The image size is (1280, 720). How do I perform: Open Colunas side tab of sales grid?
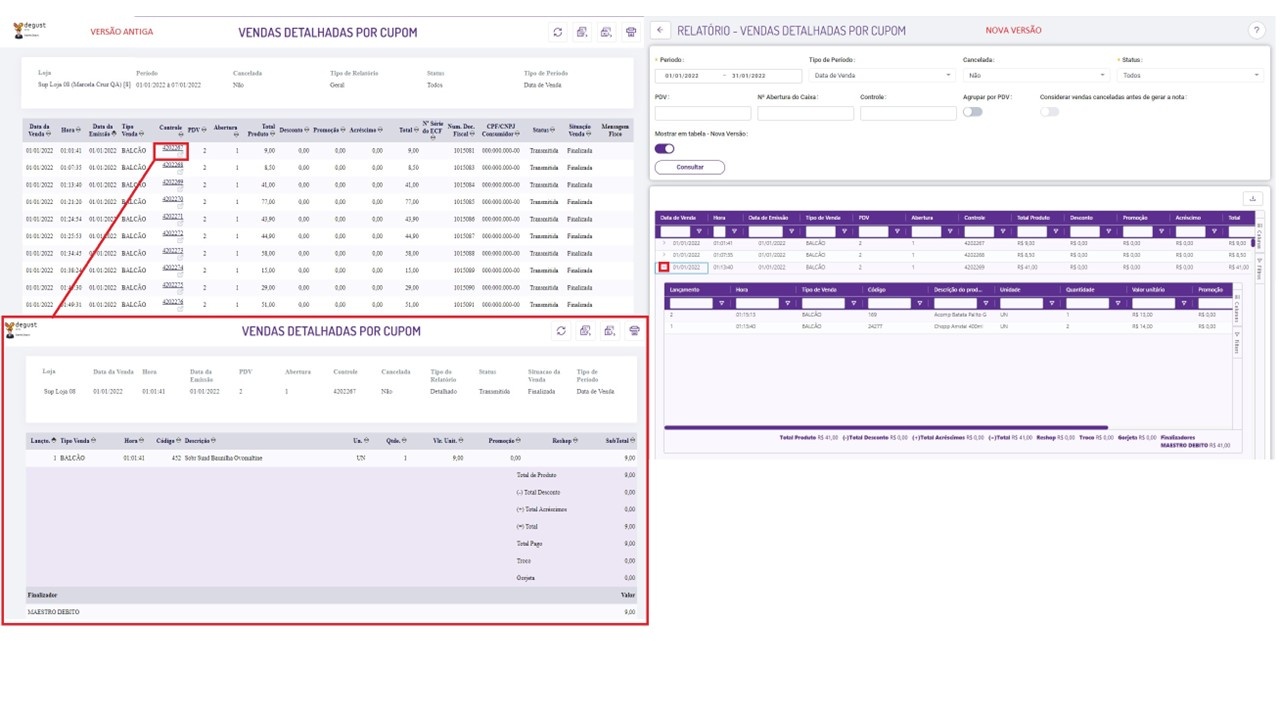[x=1259, y=235]
